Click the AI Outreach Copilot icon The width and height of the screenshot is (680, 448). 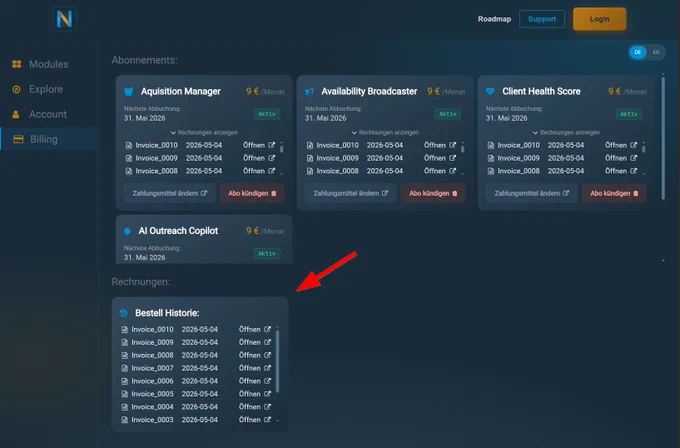128,231
